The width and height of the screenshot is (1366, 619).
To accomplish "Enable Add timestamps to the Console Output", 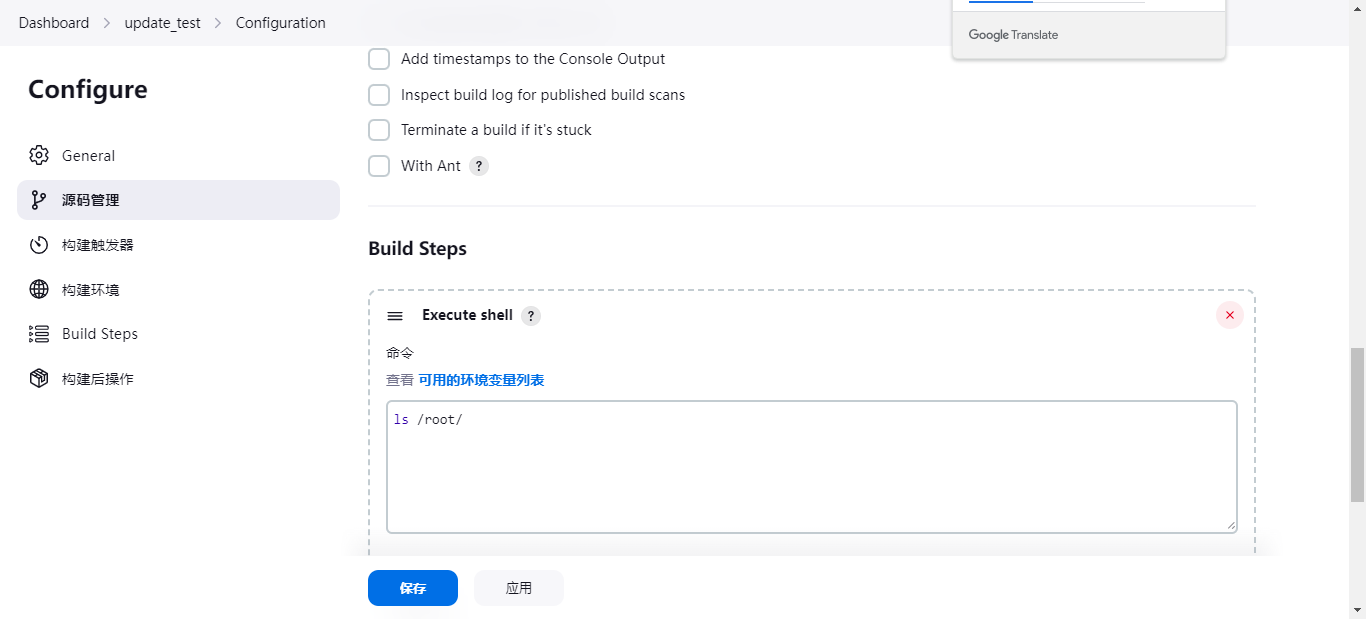I will tap(379, 59).
